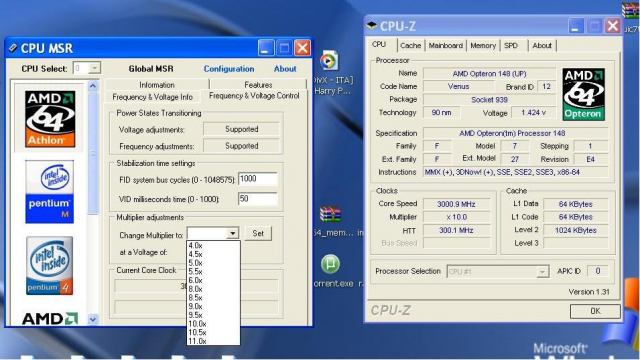Select the AMD Athlon 64 logo in CPU MSR
Image resolution: width=640 pixels, height=360 pixels.
point(50,118)
